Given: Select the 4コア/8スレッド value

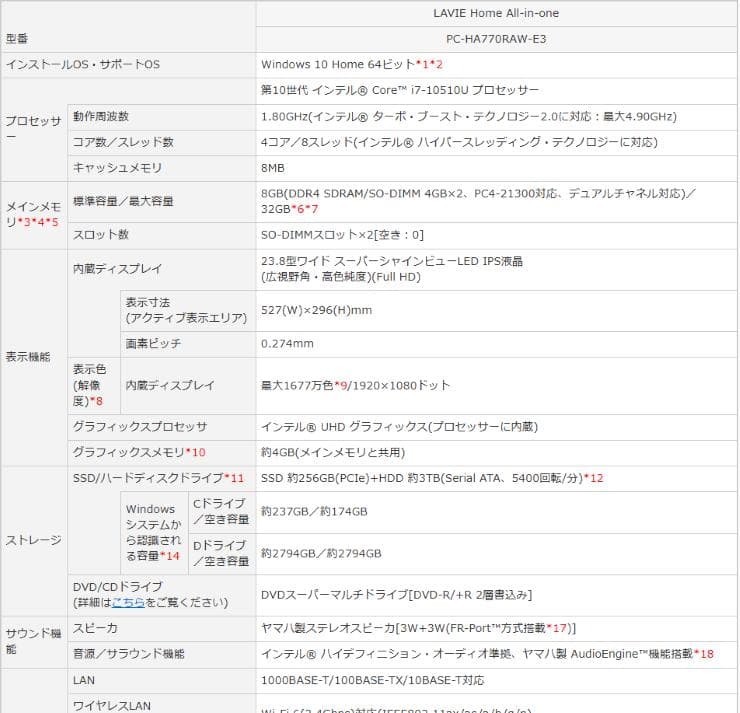Looking at the screenshot, I should 459,142.
